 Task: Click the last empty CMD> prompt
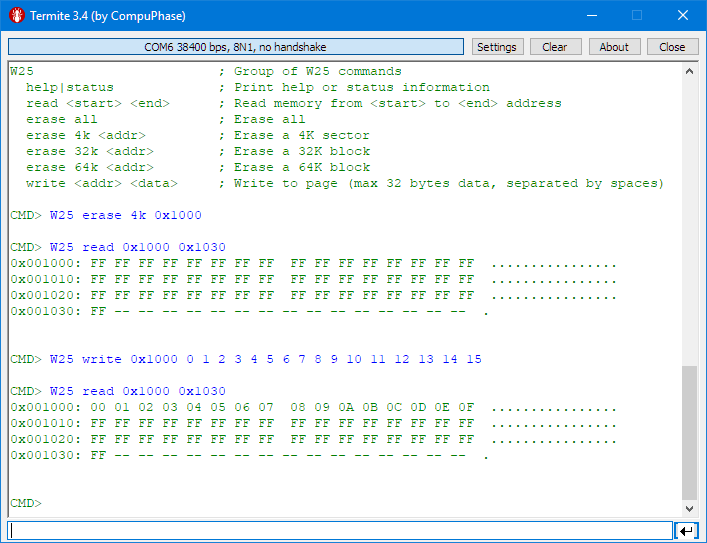point(26,503)
